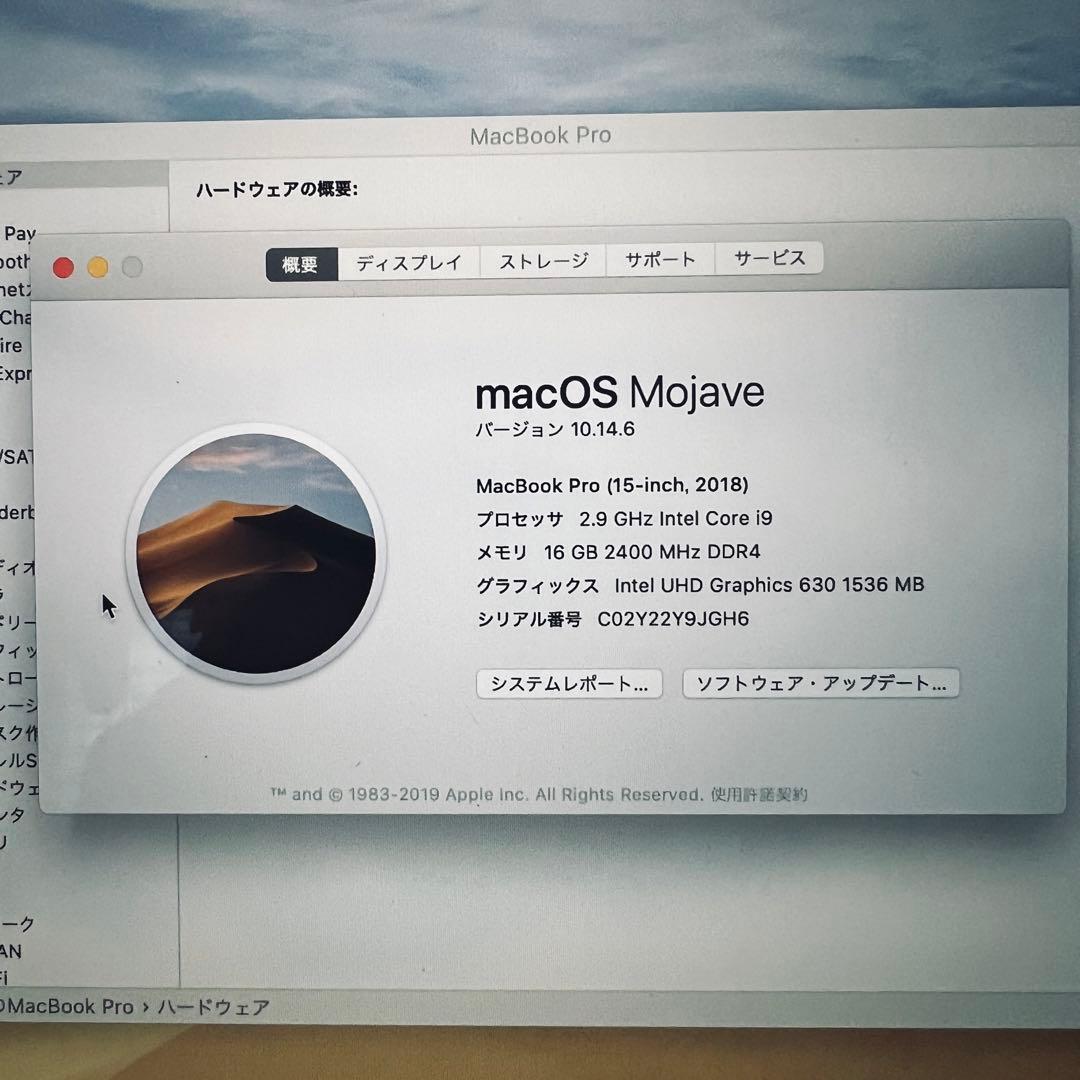
Task: Open the Thunderbolt sidebar entry
Action: pyautogui.click(x=18, y=513)
